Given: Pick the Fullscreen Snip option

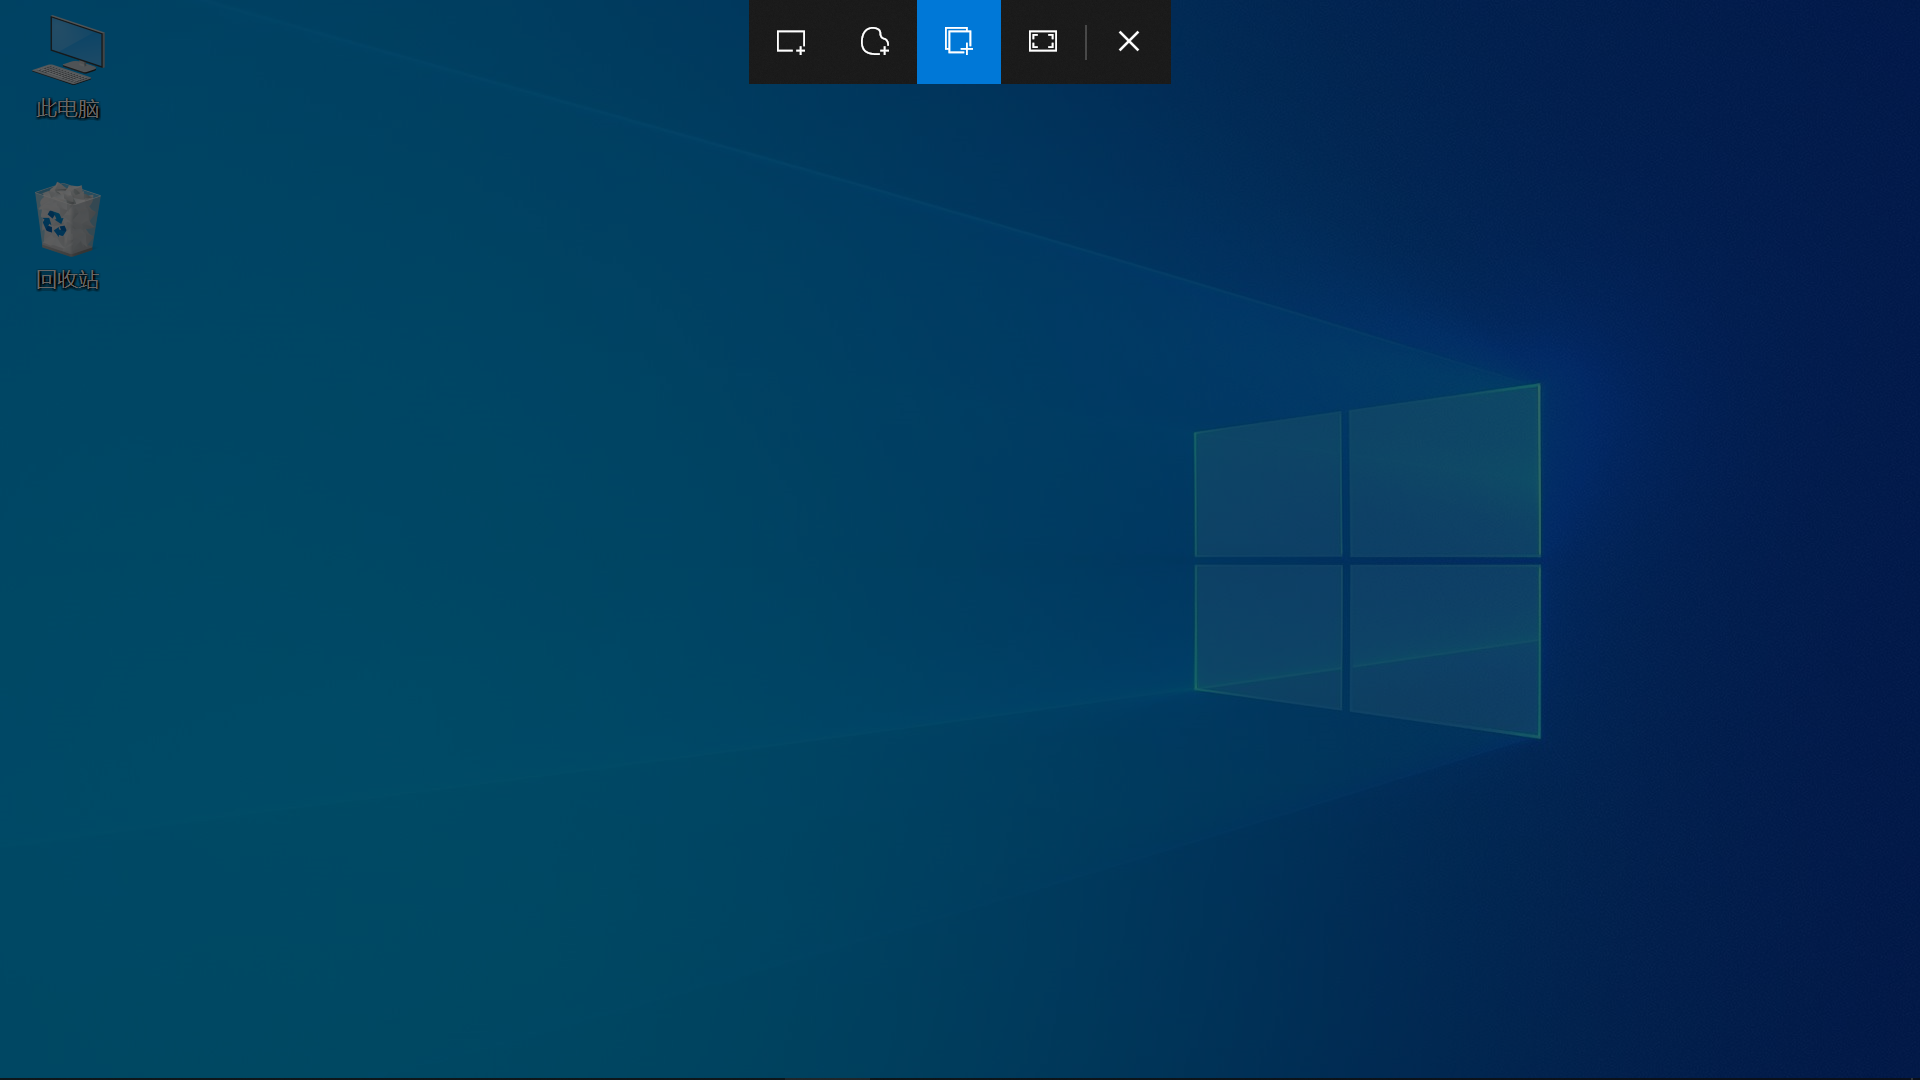Looking at the screenshot, I should click(1043, 42).
